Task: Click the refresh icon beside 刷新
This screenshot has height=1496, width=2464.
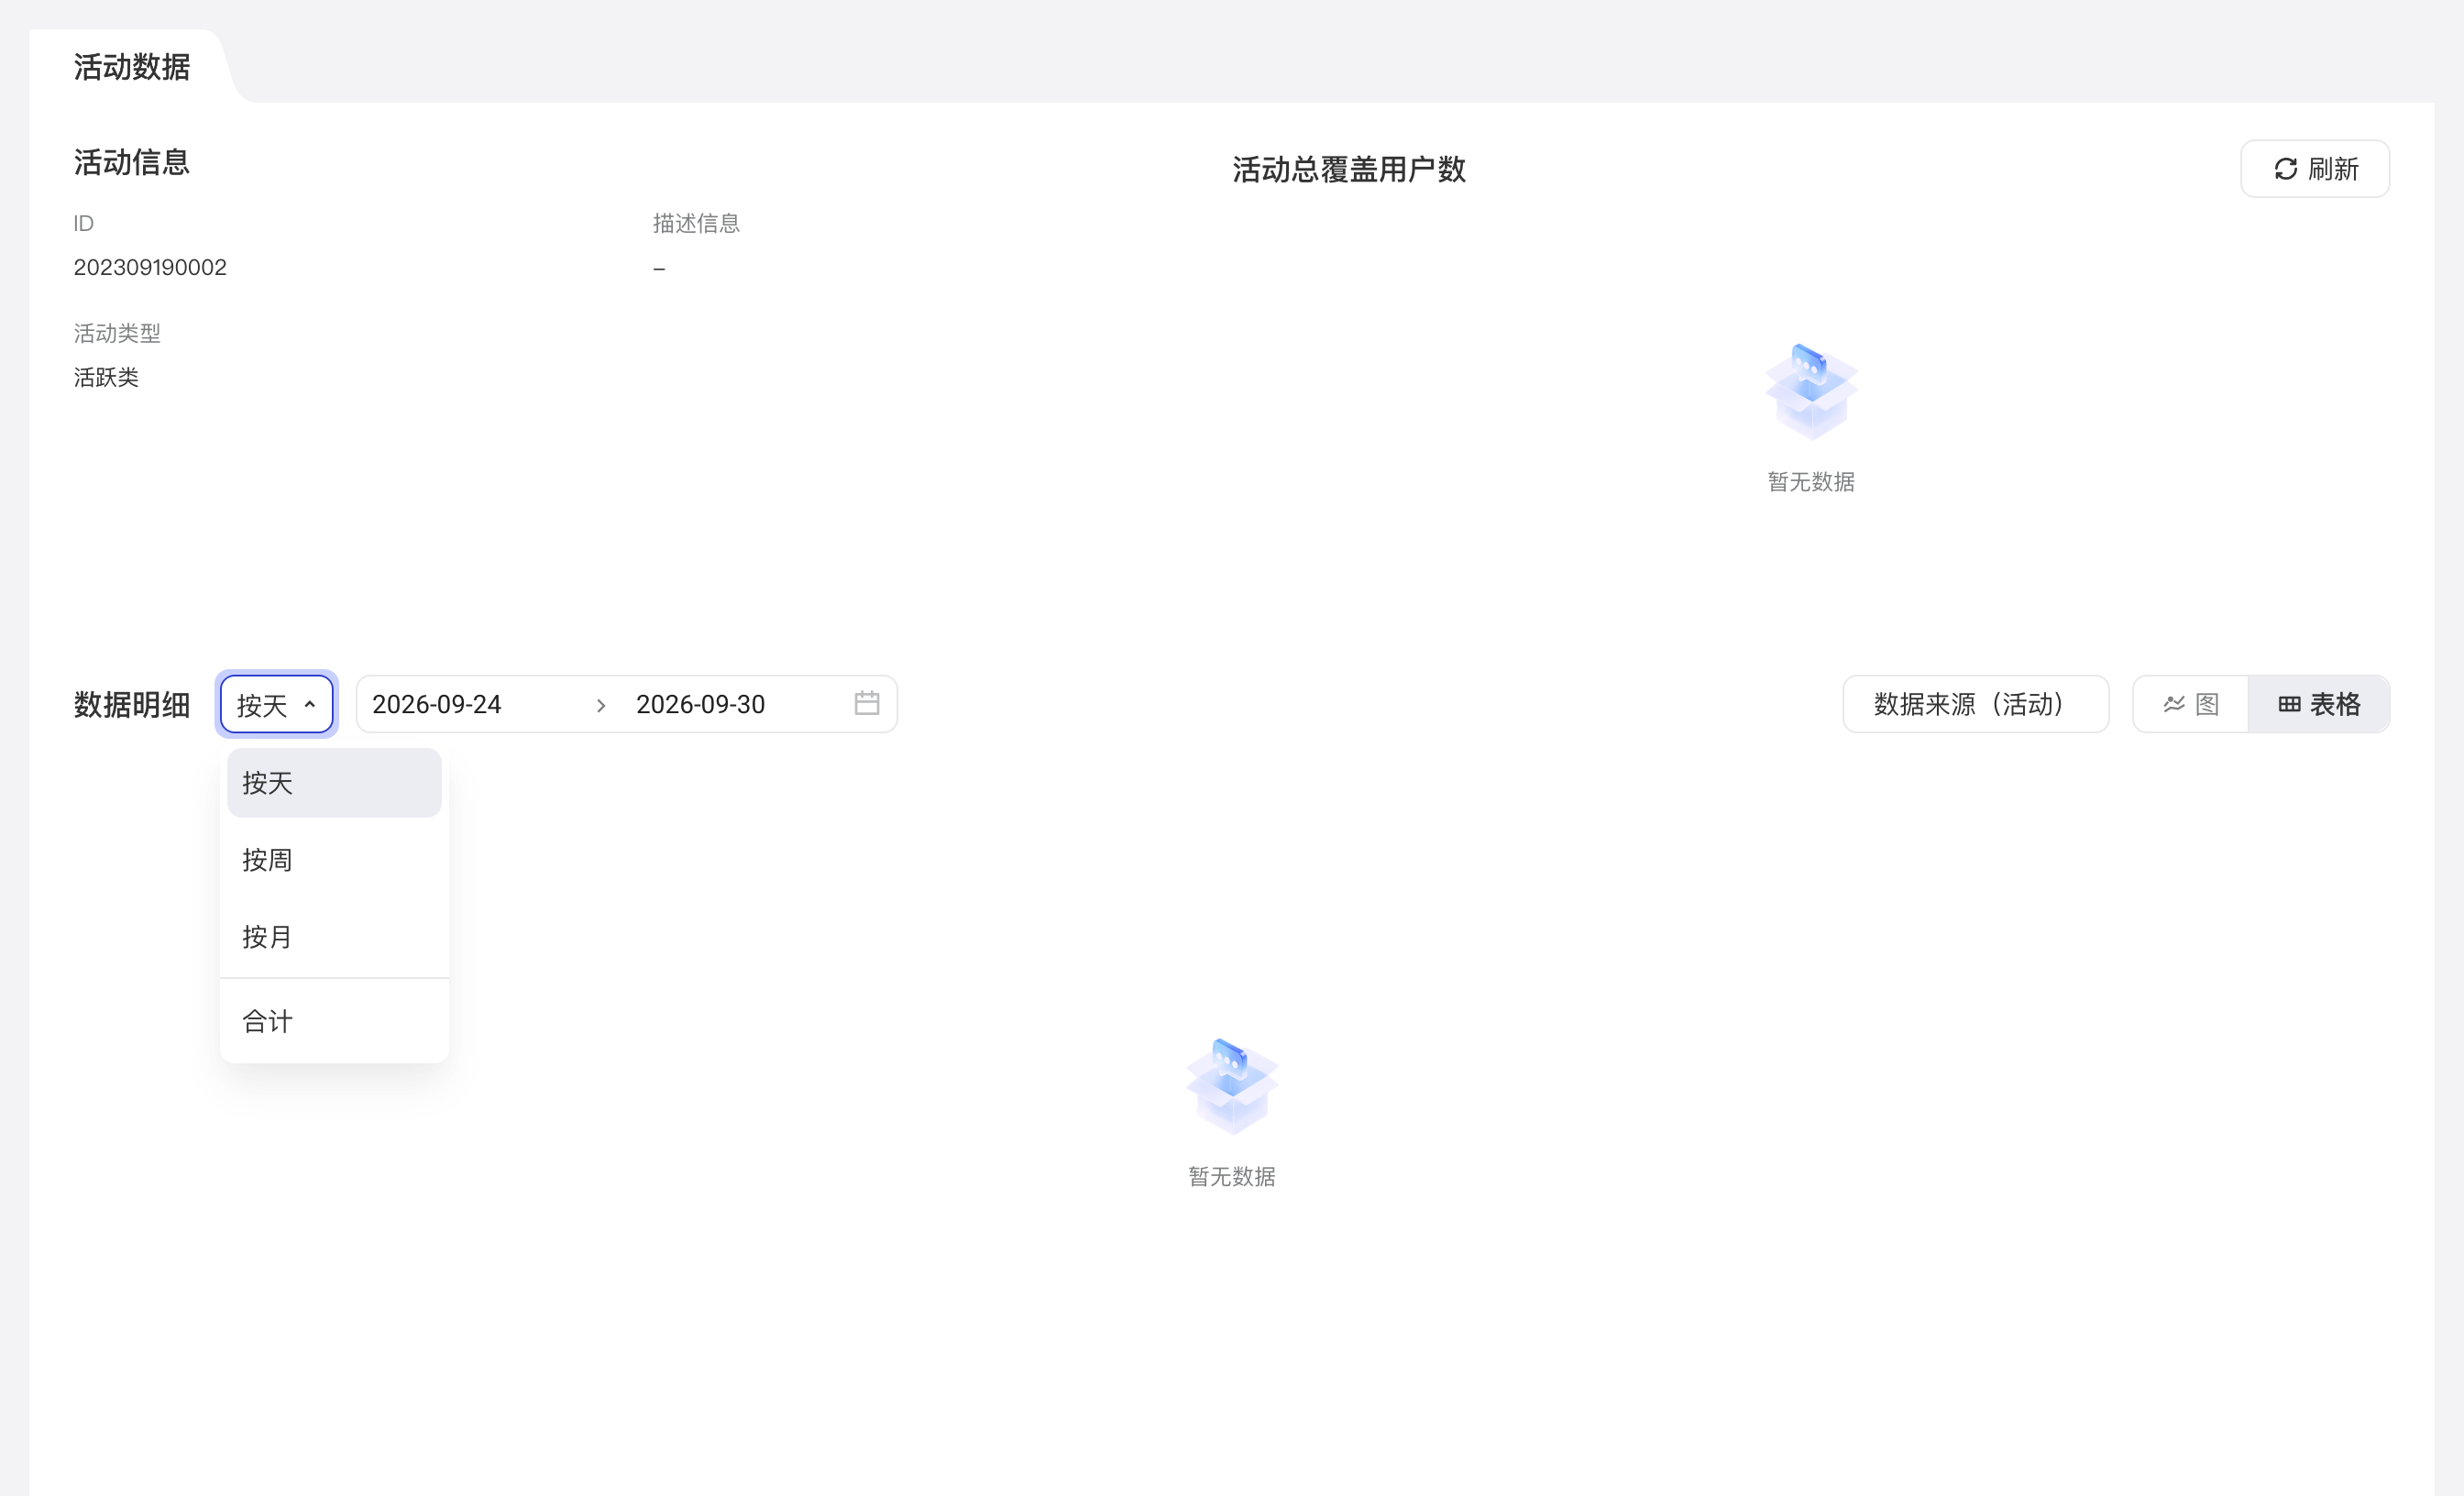Action: [2285, 169]
